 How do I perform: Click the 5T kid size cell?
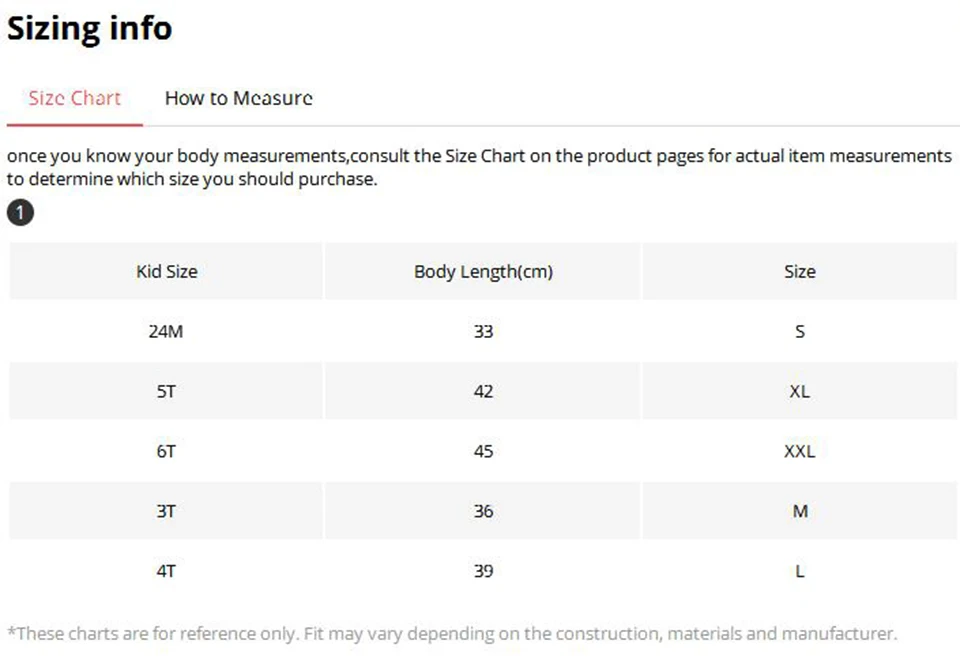(166, 391)
